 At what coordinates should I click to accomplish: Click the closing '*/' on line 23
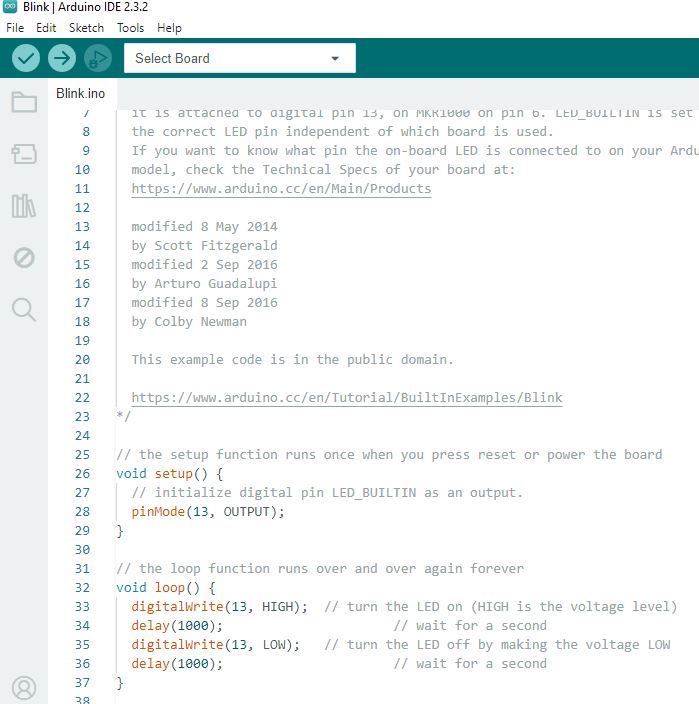coord(123,416)
